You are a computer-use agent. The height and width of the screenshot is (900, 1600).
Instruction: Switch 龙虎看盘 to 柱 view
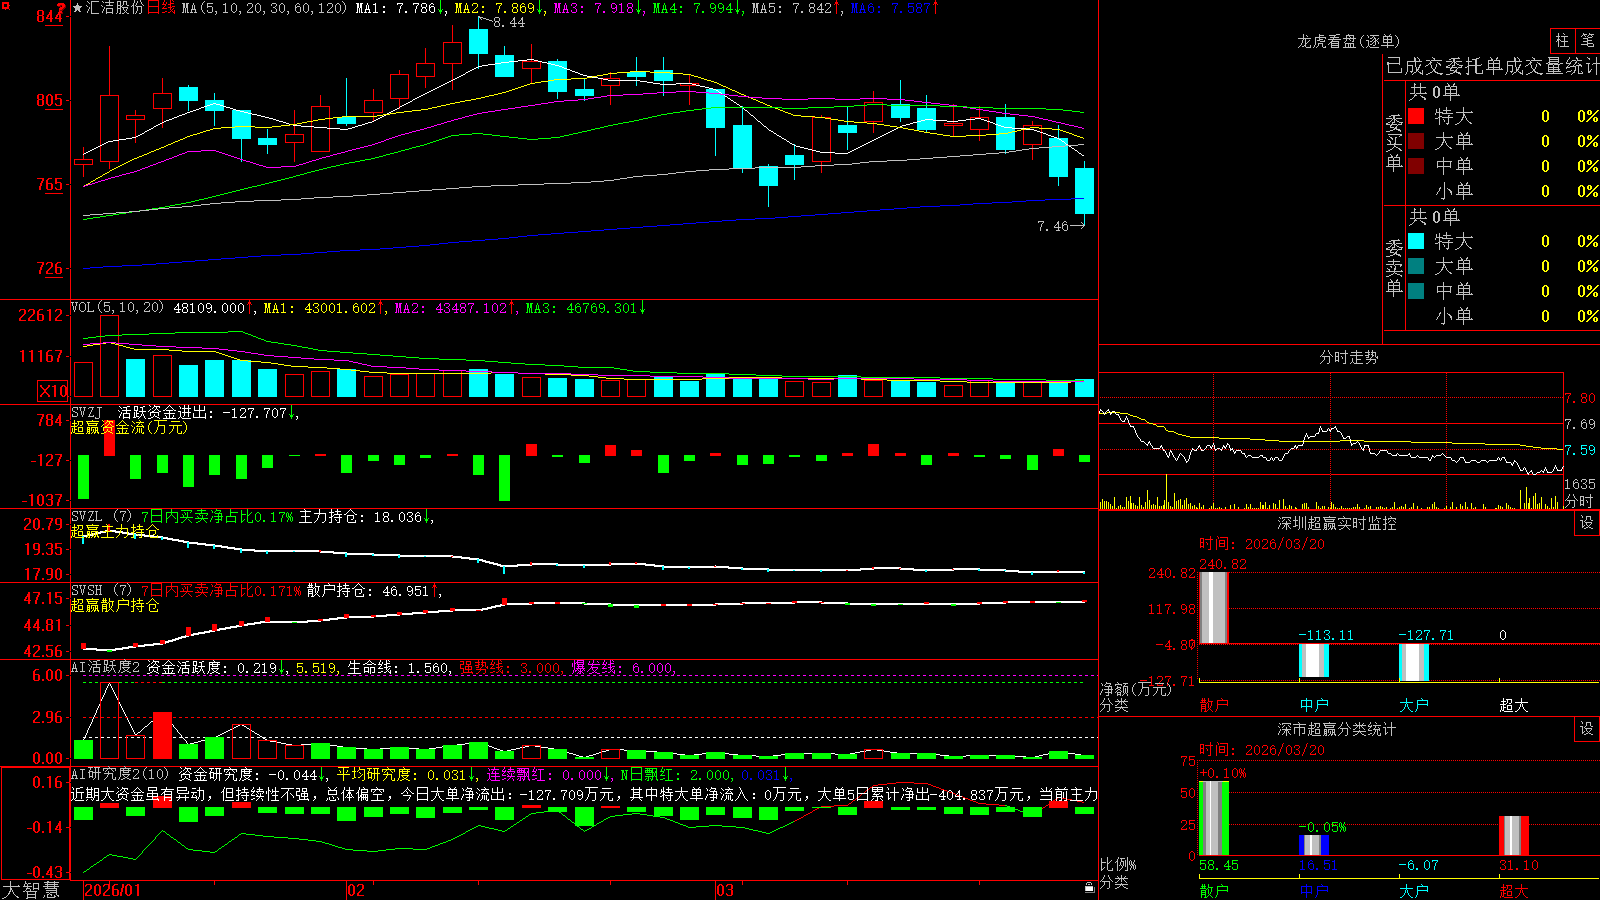pyautogui.click(x=1562, y=40)
